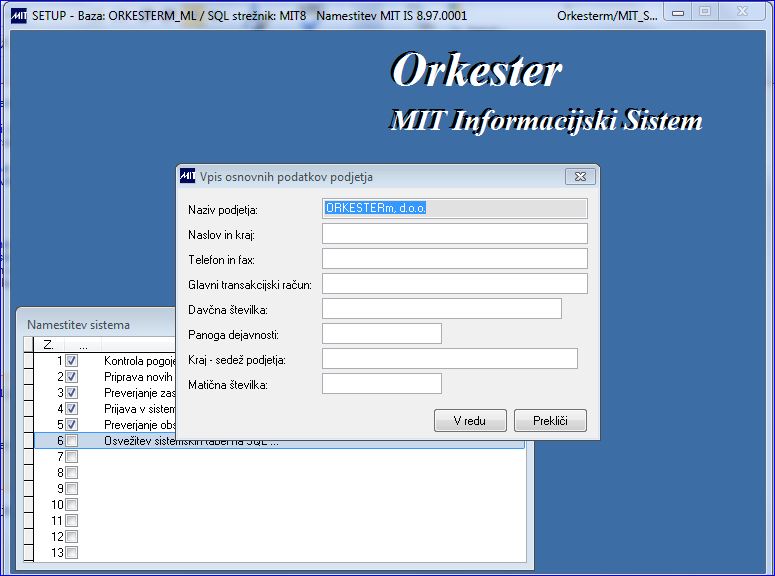Image resolution: width=775 pixels, height=576 pixels.
Task: Close the SETUP main window
Action: click(742, 12)
